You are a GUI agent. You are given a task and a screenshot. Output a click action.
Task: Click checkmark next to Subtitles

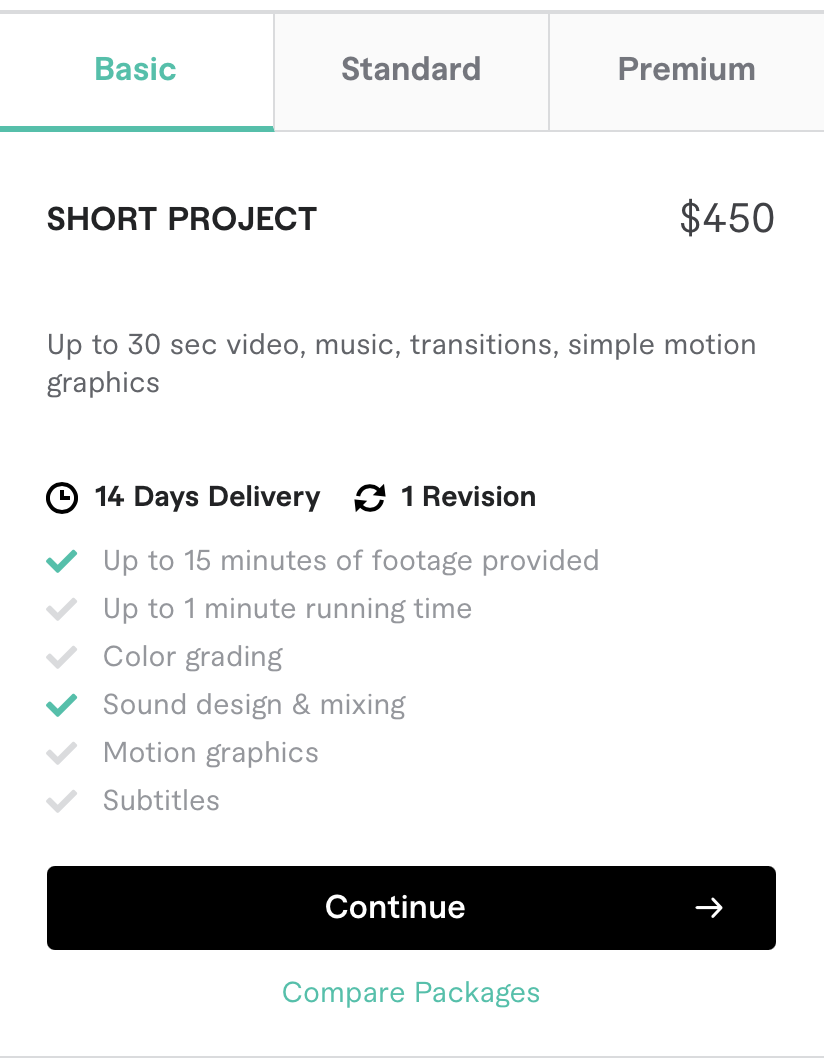tap(62, 801)
